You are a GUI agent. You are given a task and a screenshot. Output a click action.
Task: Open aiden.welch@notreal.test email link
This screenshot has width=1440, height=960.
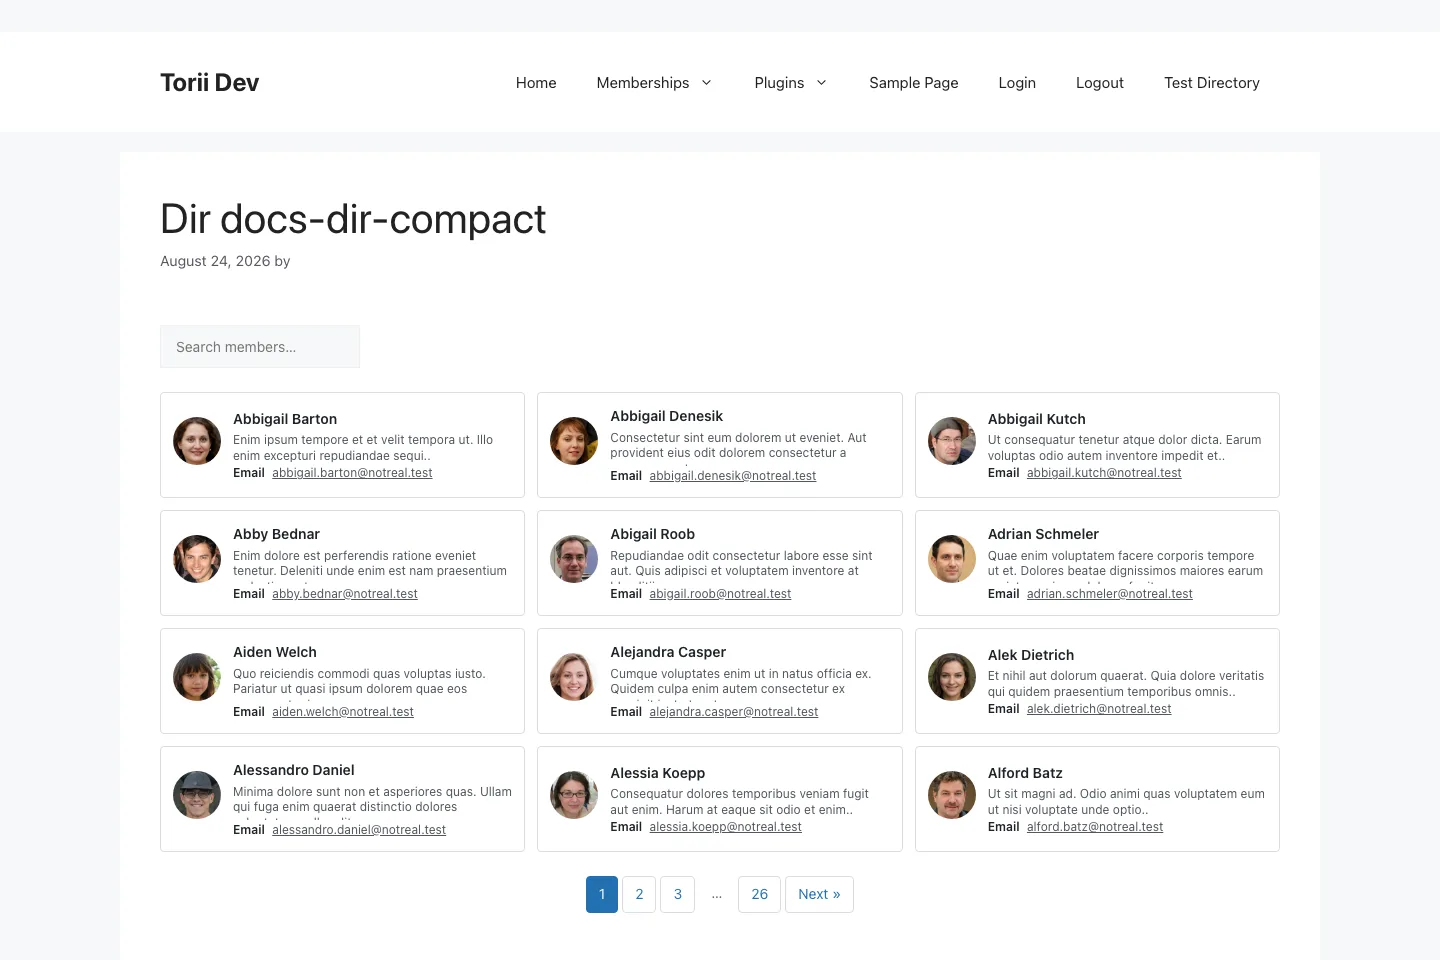click(x=343, y=712)
